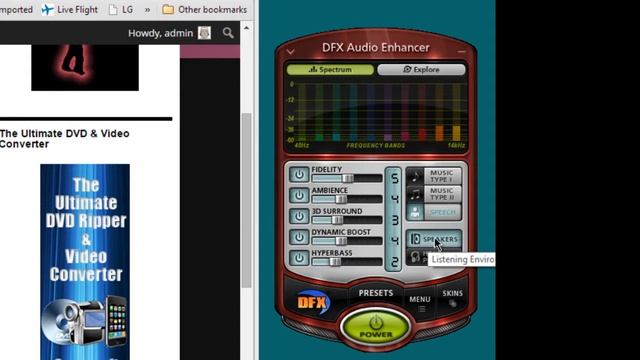
Task: Click the Live Flight airplane icon
Action: 47,9
